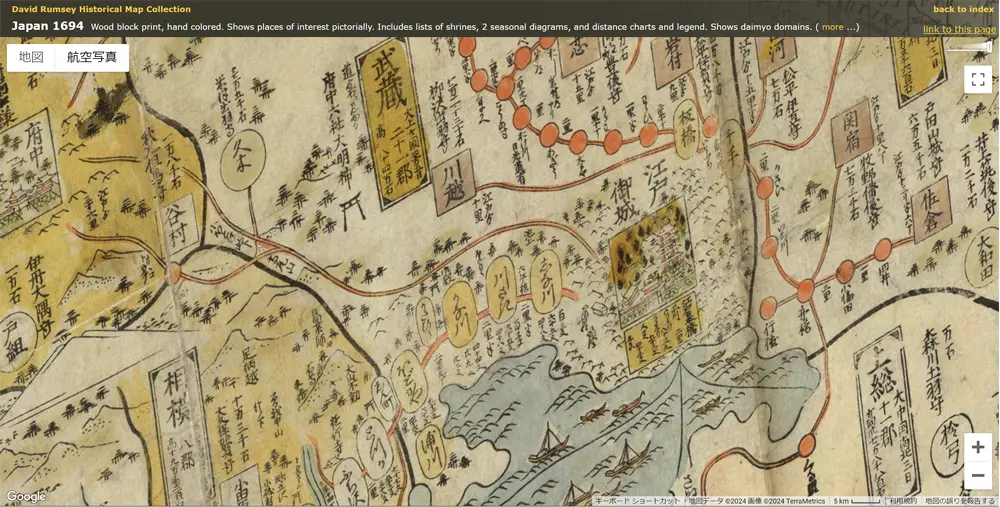Zoom out with the minus button
The image size is (1000, 507).
pyautogui.click(x=978, y=475)
